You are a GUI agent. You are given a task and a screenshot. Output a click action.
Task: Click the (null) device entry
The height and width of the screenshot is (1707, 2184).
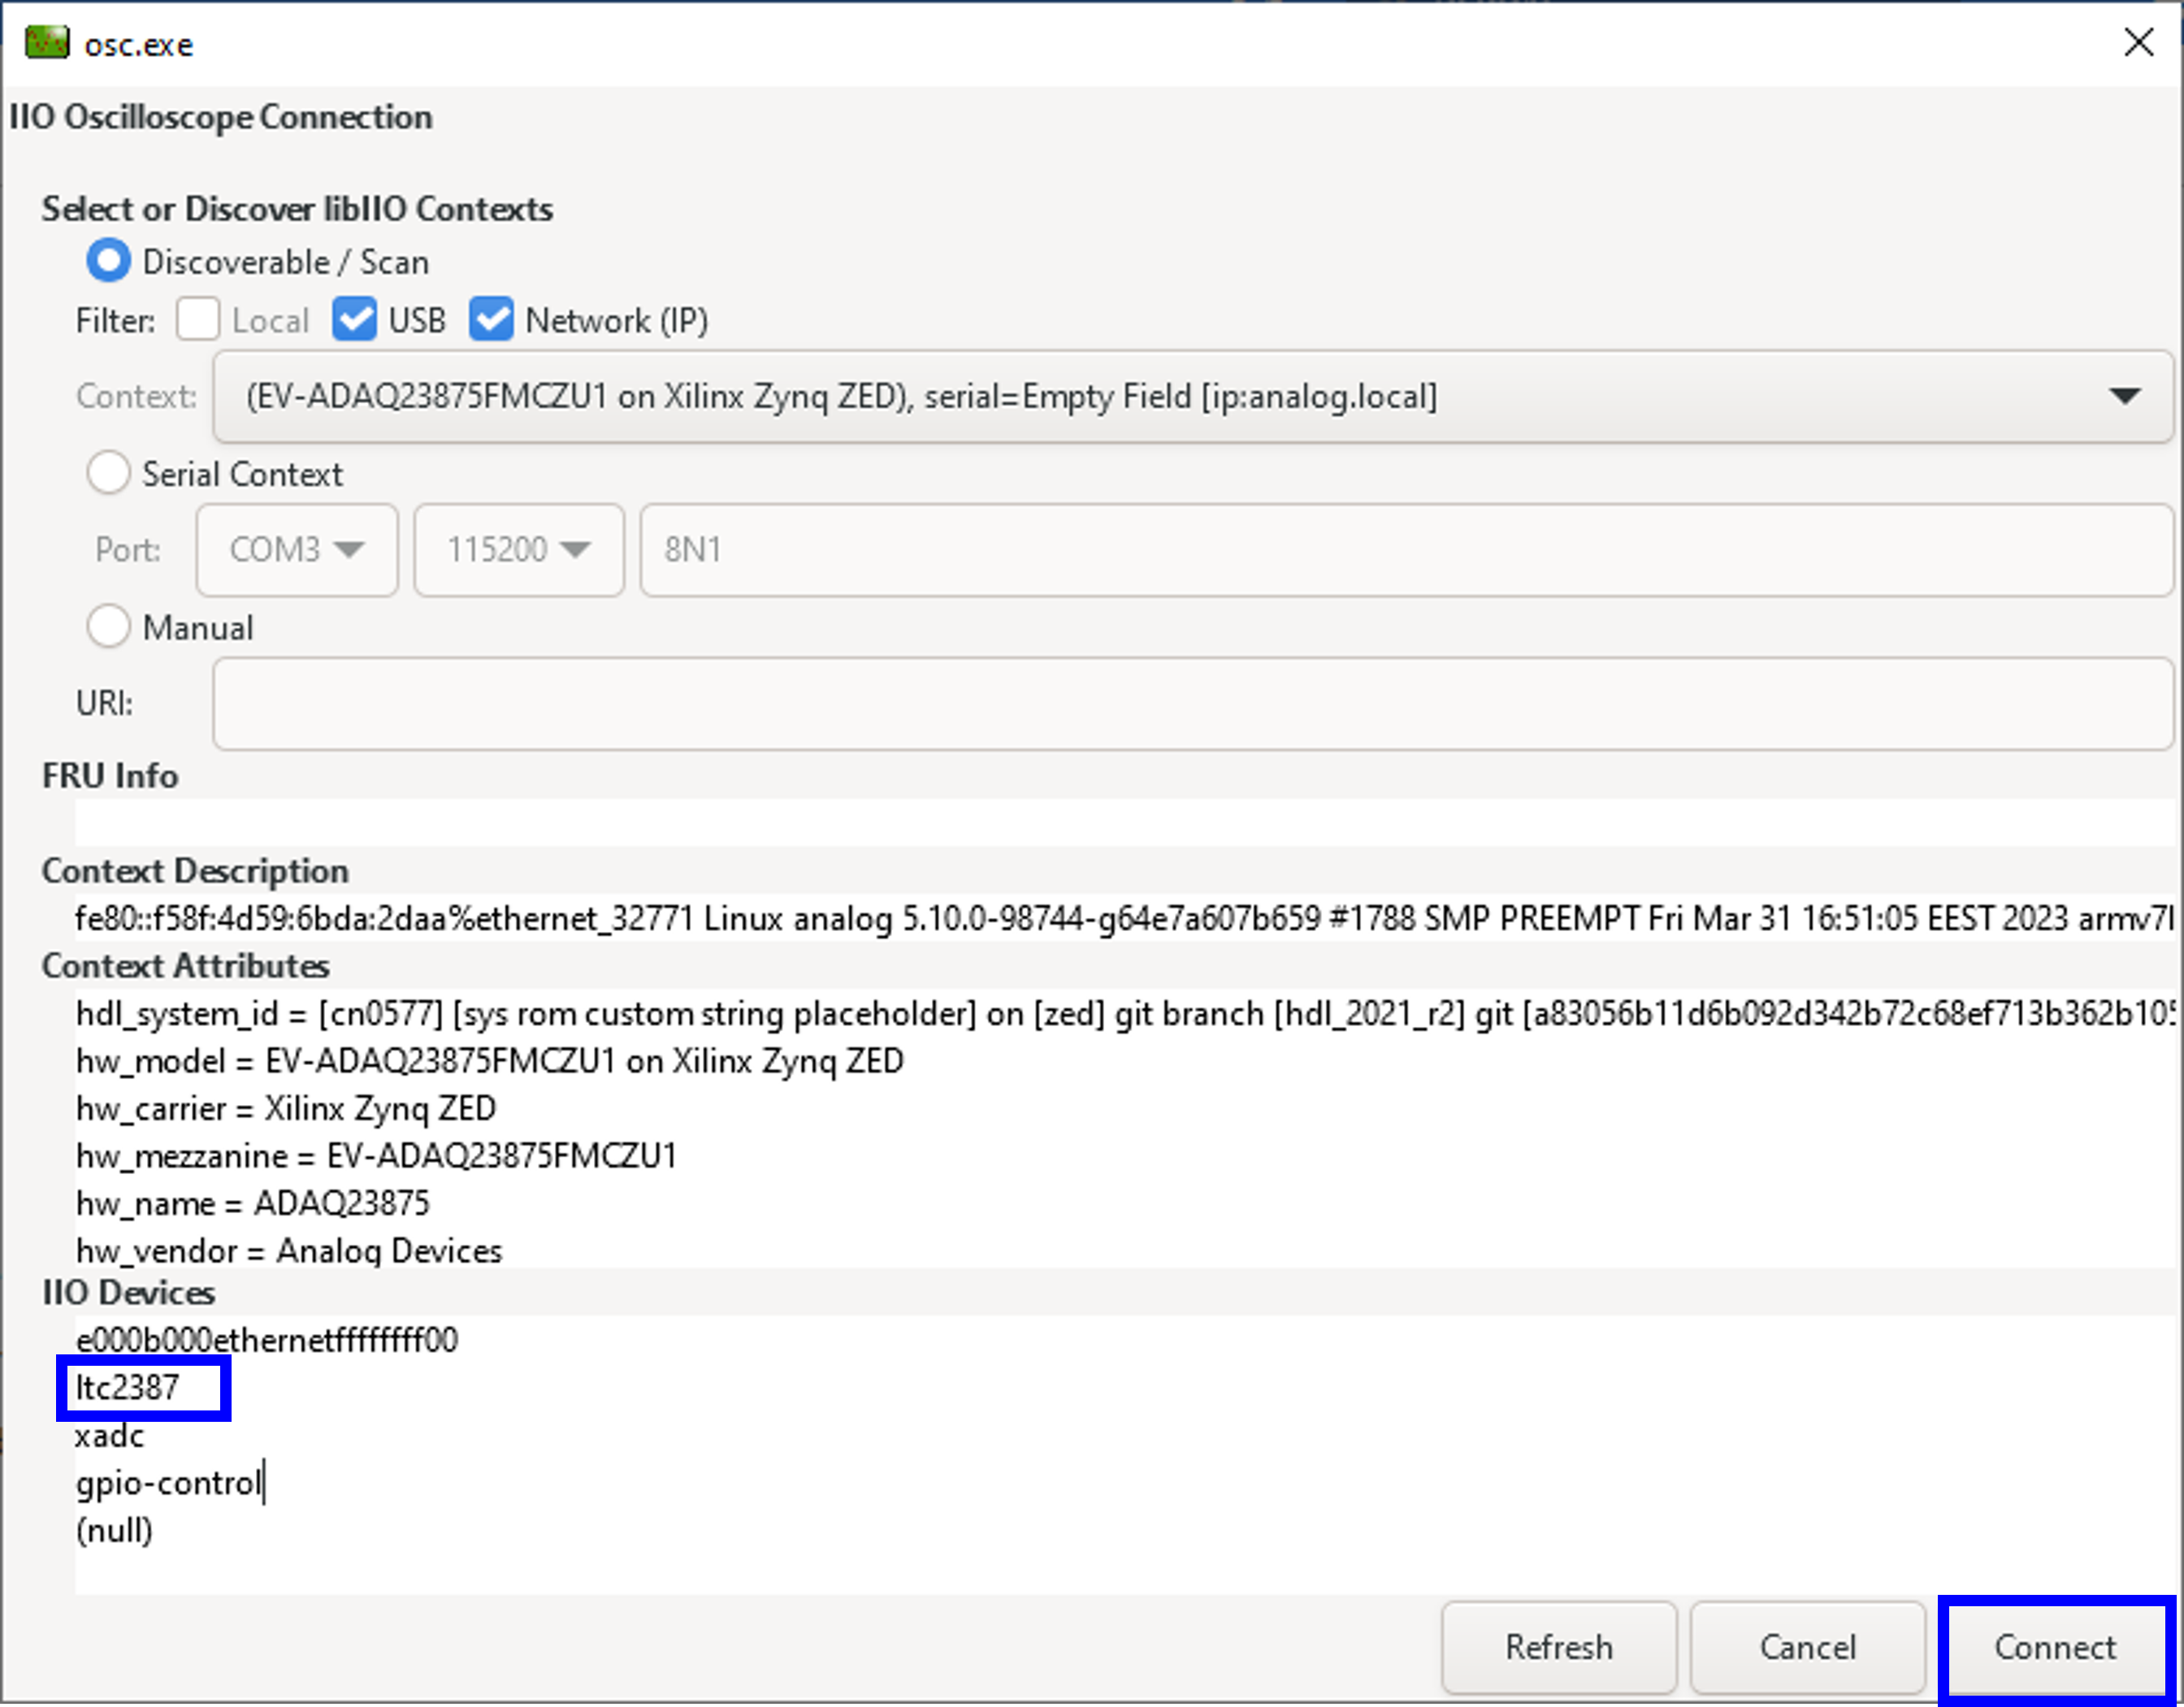[114, 1530]
